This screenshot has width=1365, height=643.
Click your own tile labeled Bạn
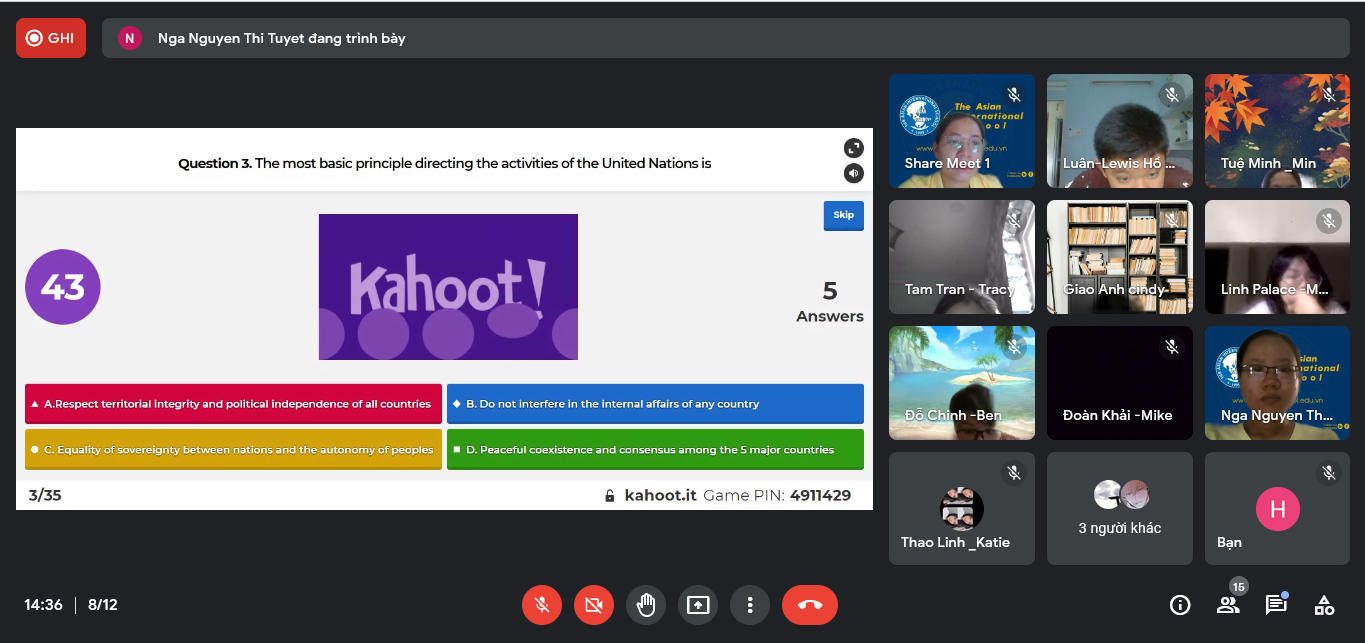coord(1278,509)
